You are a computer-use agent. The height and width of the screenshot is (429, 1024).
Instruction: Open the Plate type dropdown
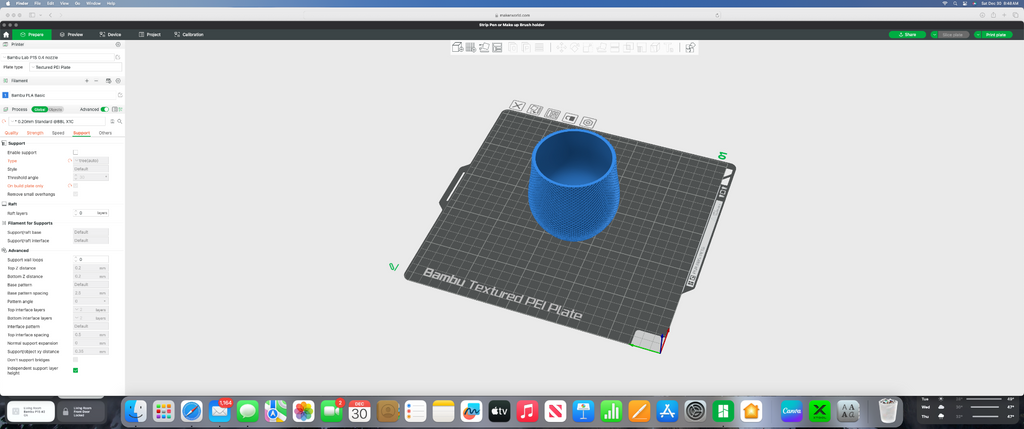(75, 67)
